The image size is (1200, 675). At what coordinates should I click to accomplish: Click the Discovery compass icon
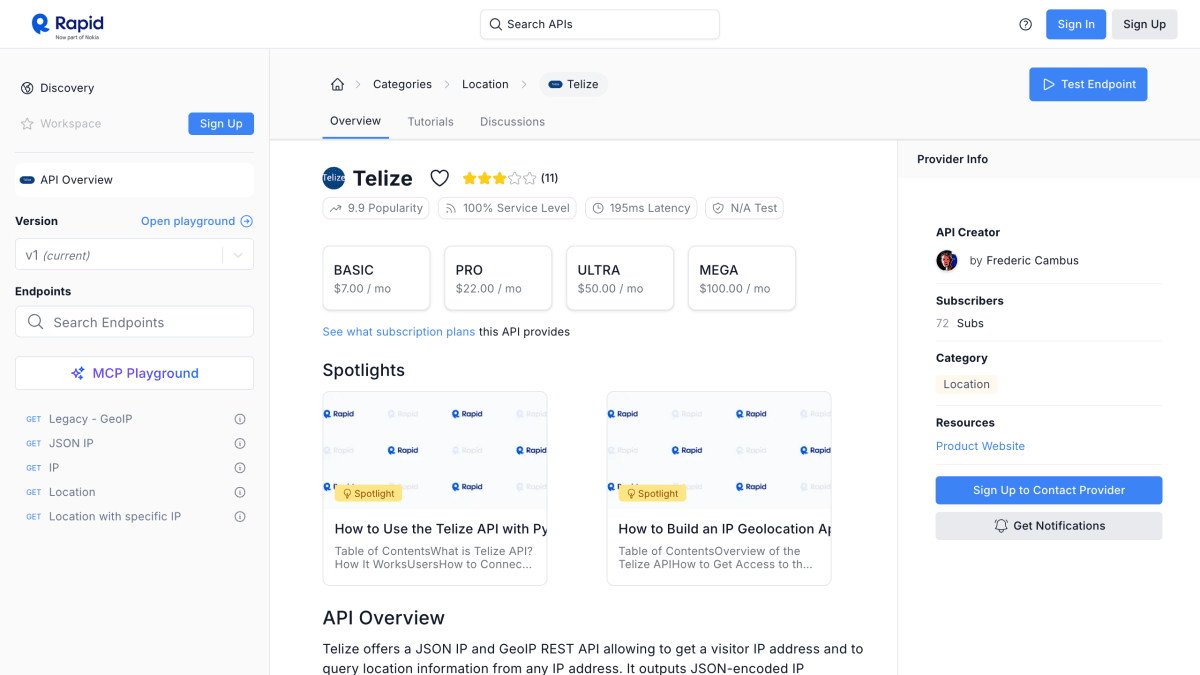[27, 88]
